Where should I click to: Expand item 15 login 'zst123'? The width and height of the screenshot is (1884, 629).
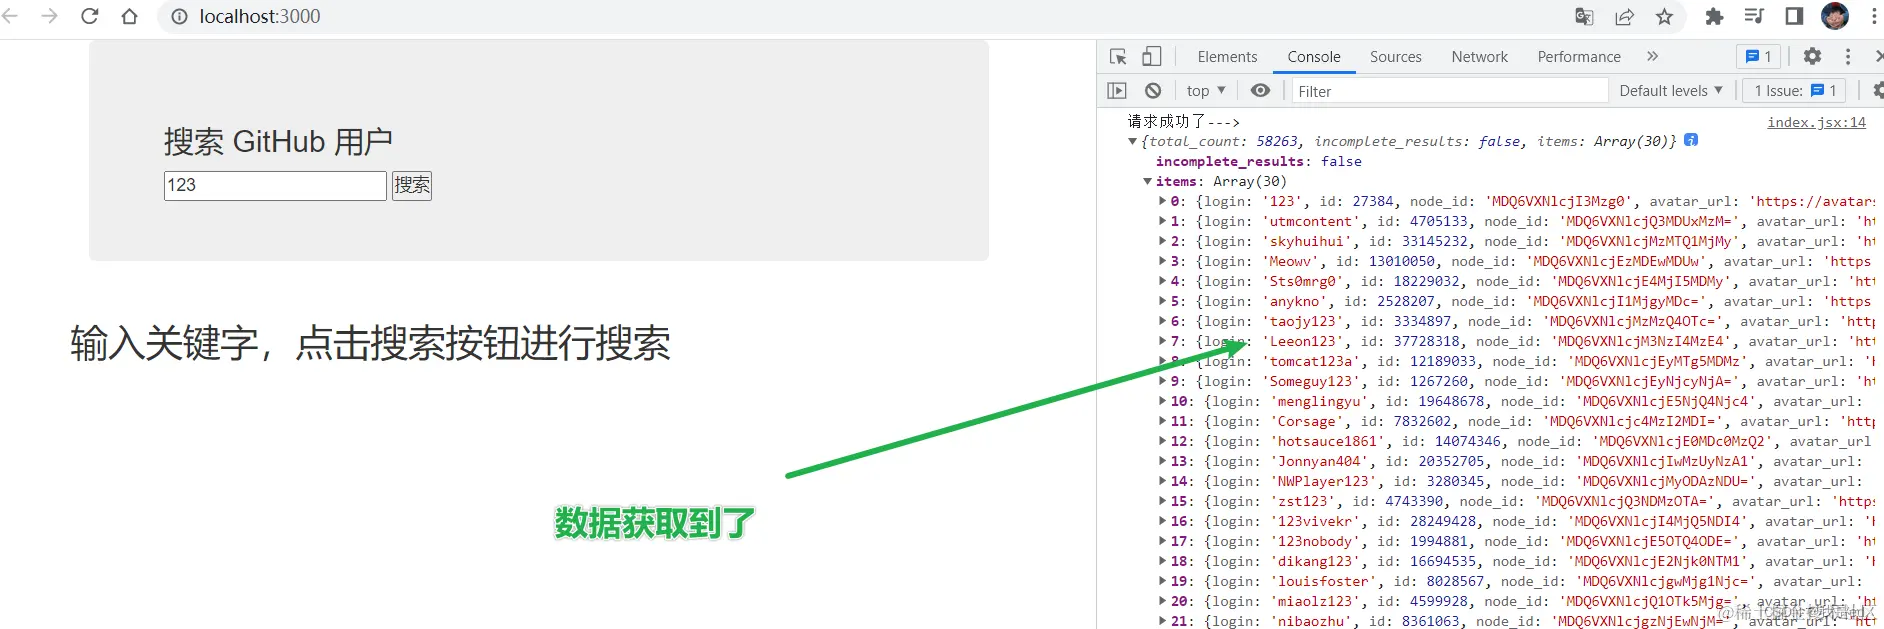click(x=1162, y=501)
